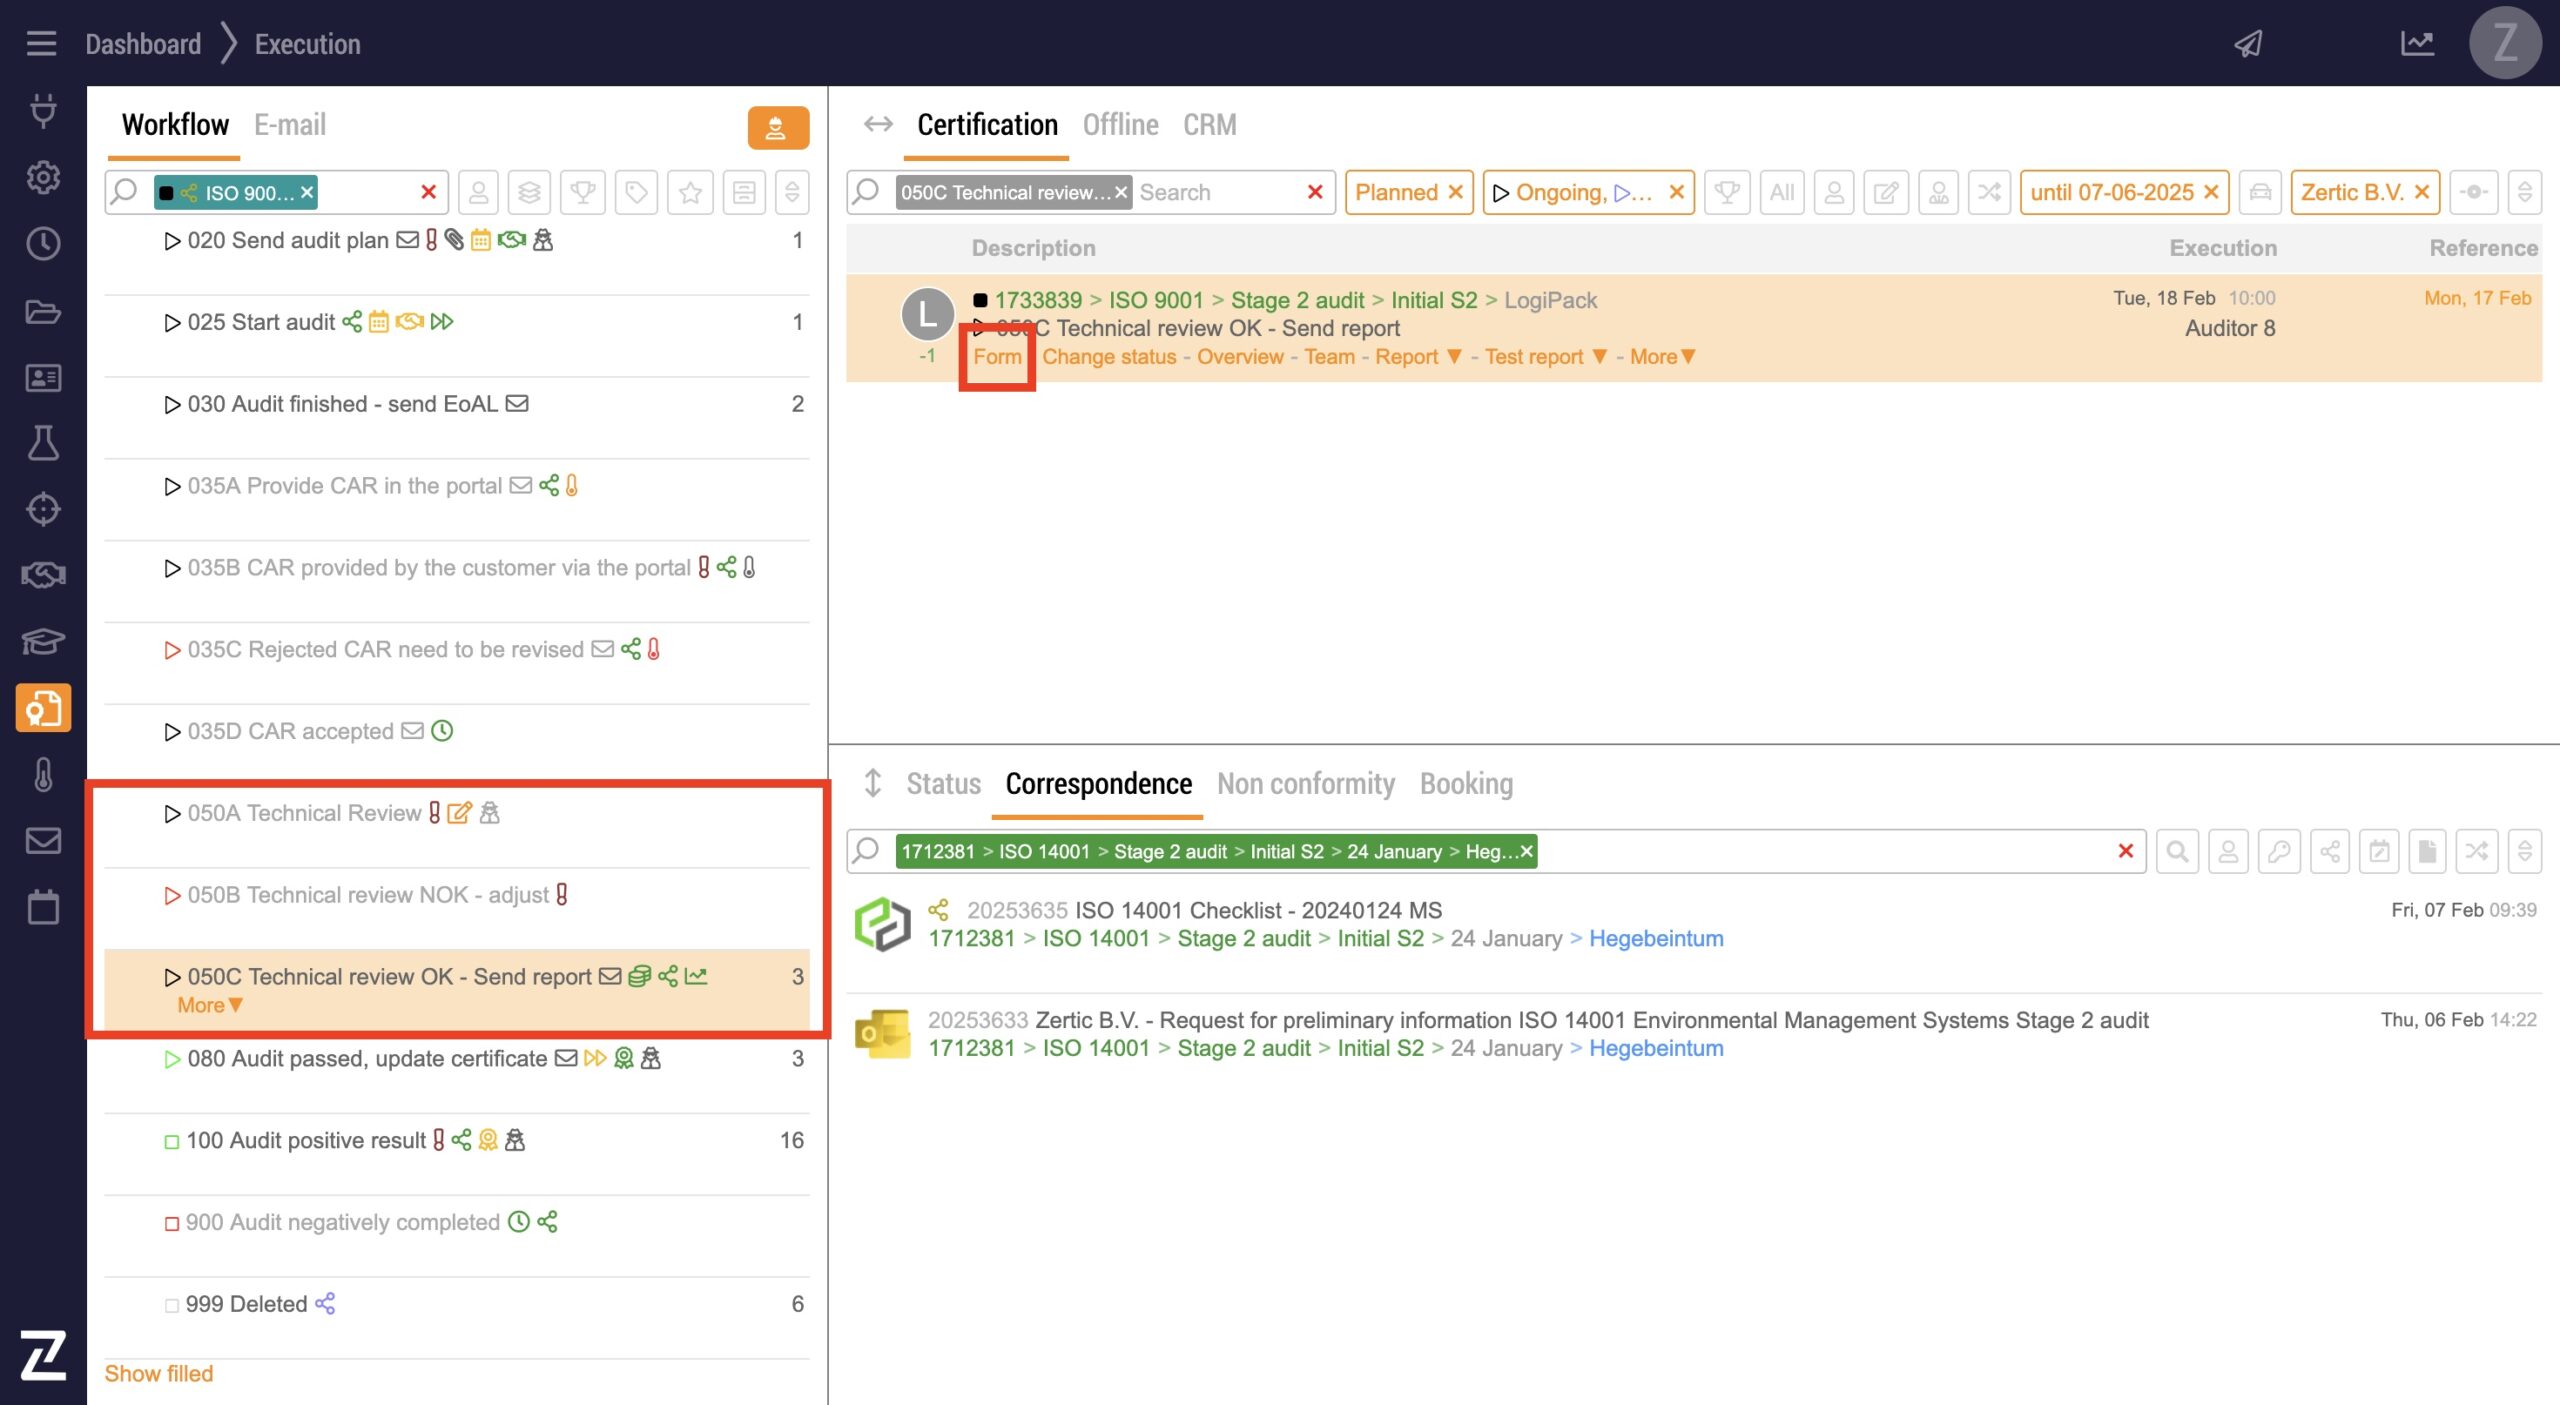Click the thermometer icon in sidebar
This screenshot has width=2560, height=1405.
pos(43,775)
